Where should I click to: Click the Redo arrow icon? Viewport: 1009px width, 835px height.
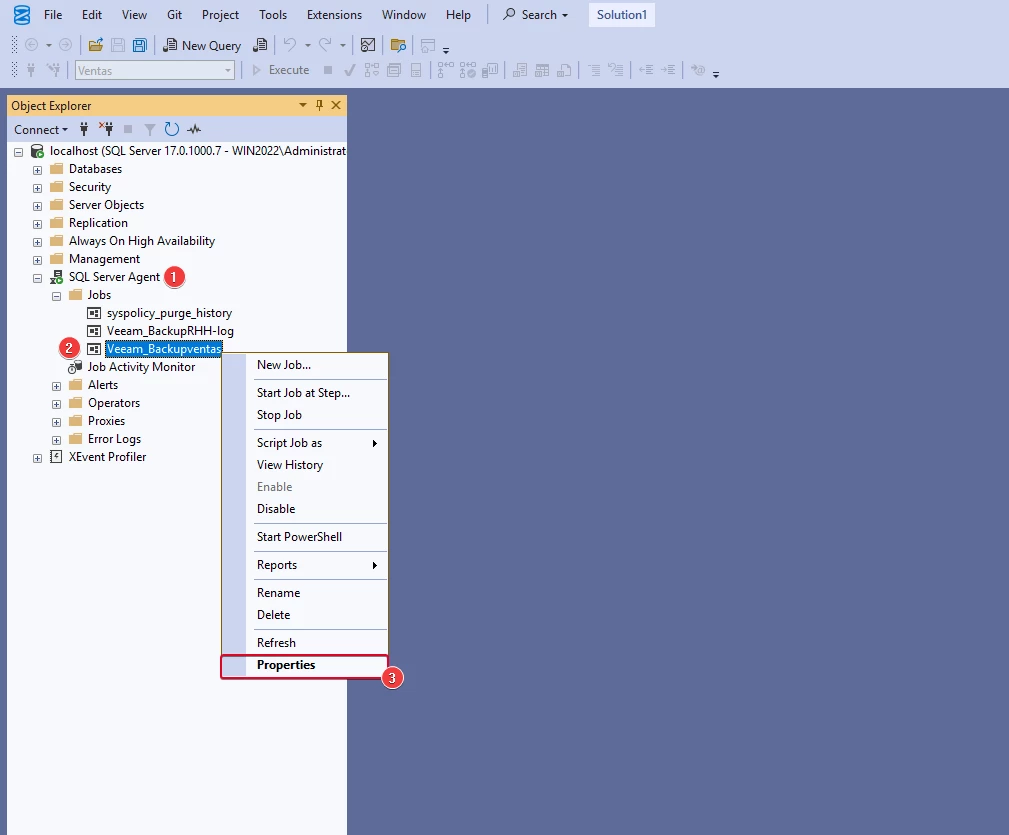coord(326,45)
